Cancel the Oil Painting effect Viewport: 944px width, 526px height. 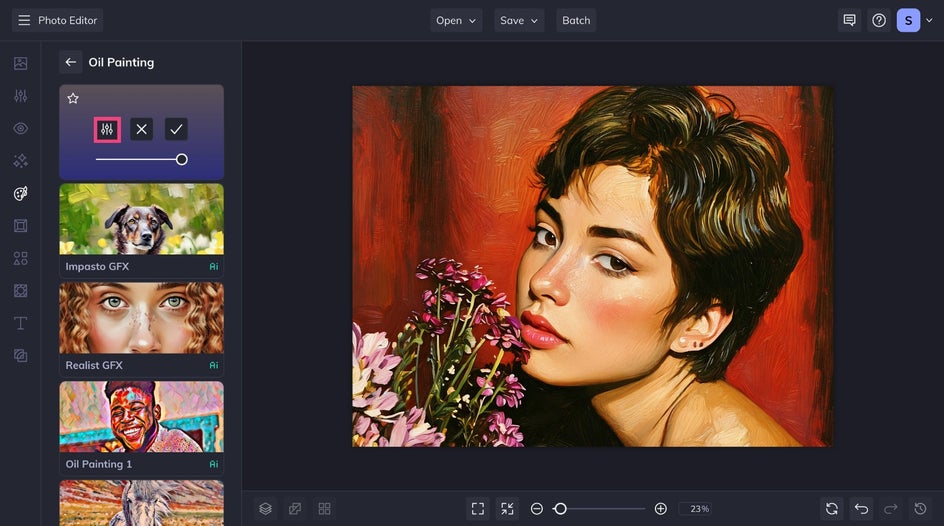(x=142, y=129)
